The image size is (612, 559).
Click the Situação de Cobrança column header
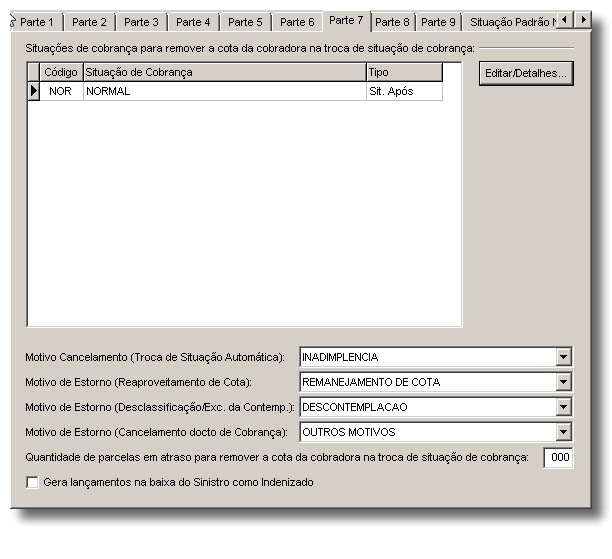(225, 72)
